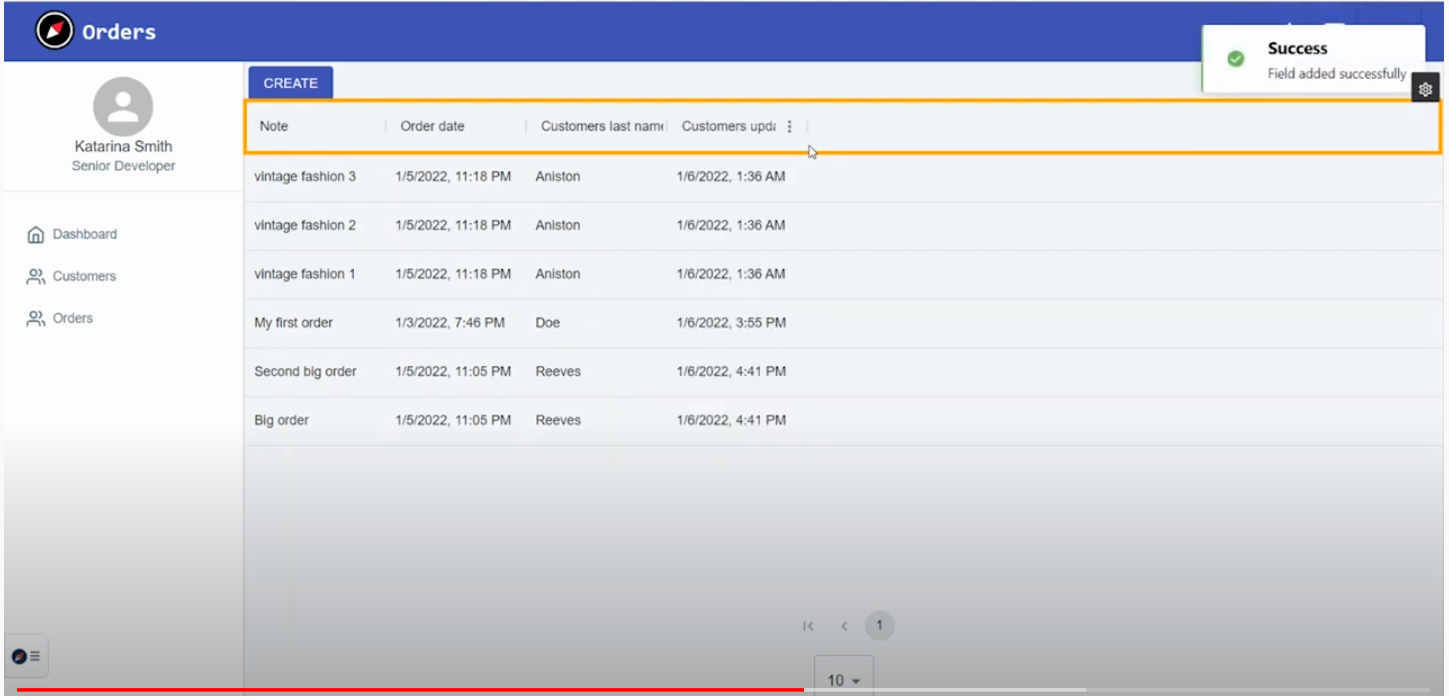Open Customers updated column three-dot menu
Screen dimensions: 1449x696
(x=789, y=126)
